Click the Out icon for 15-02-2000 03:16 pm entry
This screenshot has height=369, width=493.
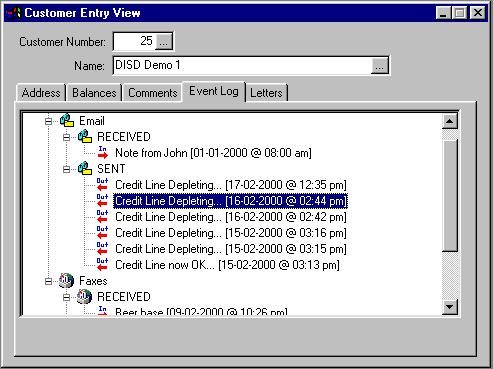click(x=102, y=232)
